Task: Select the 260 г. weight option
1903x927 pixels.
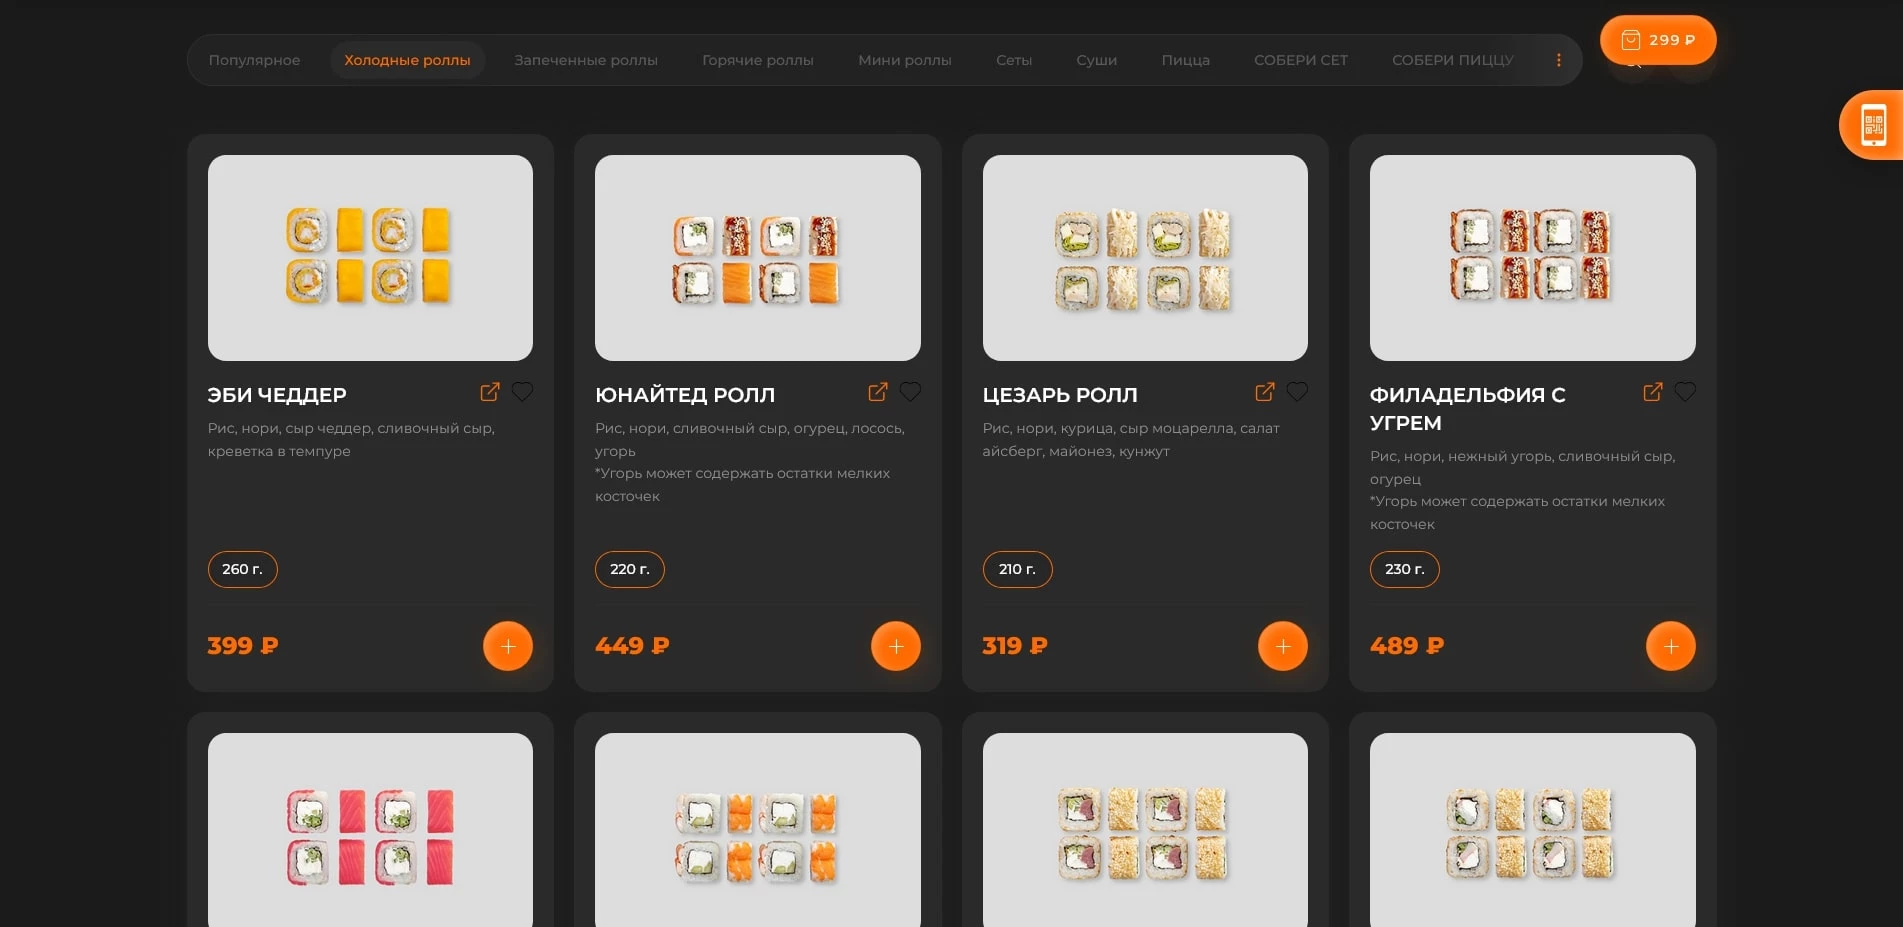Action: (x=242, y=569)
